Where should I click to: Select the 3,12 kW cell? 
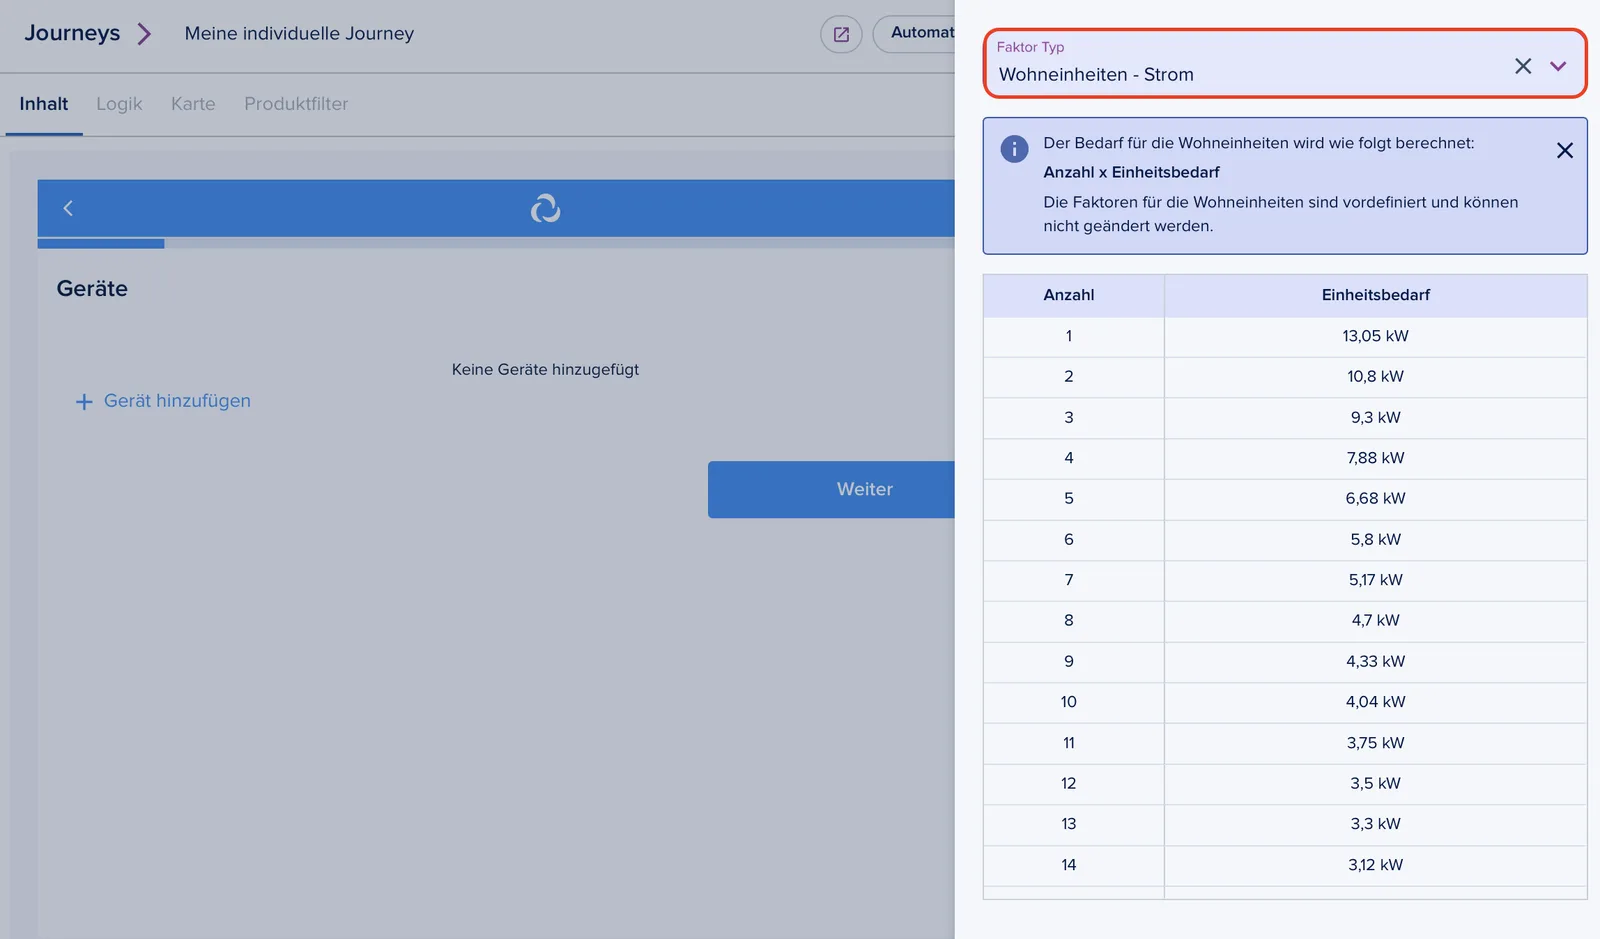click(x=1375, y=865)
